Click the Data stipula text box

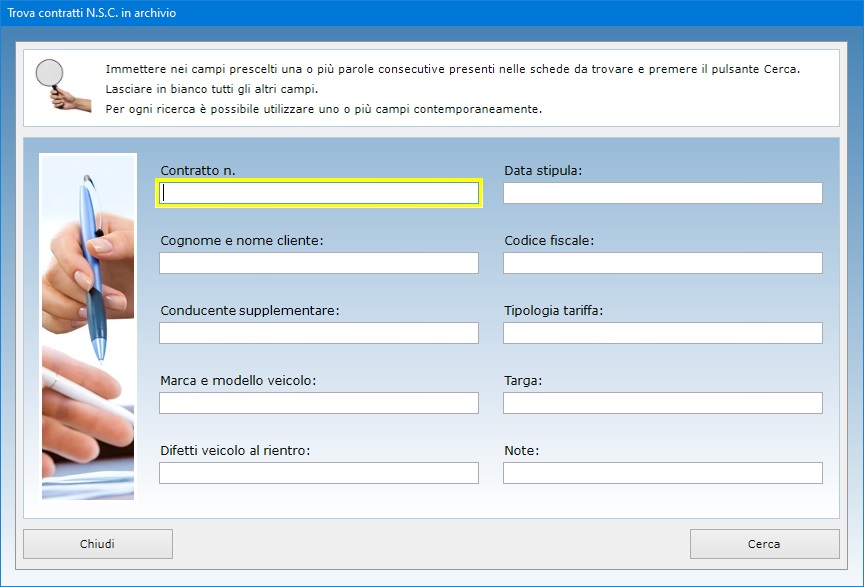point(662,193)
